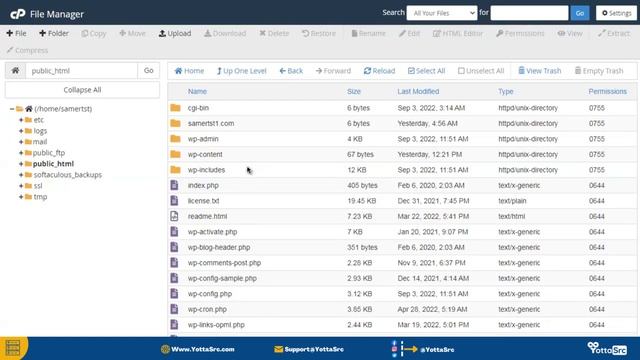Click the wp-includes folder icon
This screenshot has height=360, width=640.
[x=176, y=170]
